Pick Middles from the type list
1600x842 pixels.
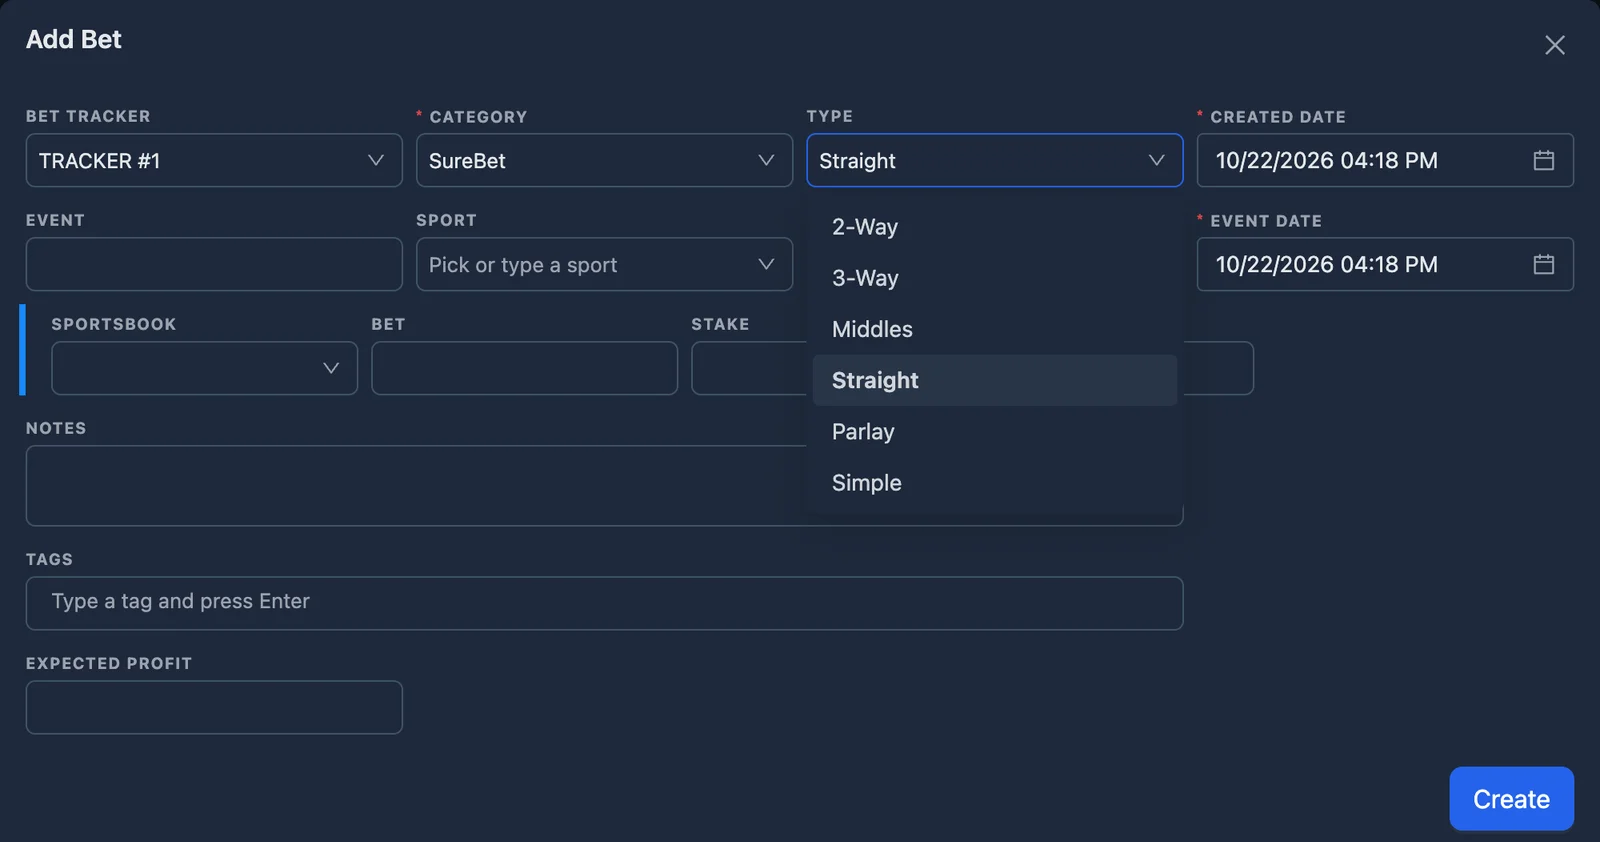[x=994, y=329]
